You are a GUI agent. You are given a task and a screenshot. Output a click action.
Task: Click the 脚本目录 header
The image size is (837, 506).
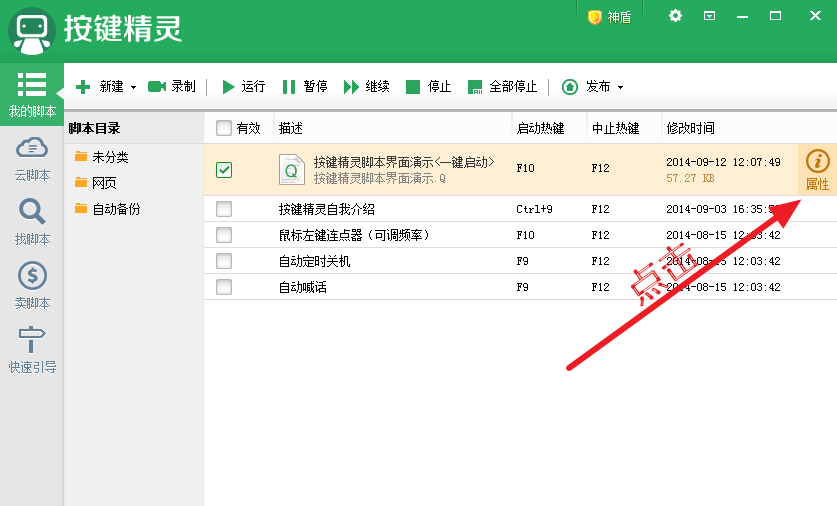(94, 128)
